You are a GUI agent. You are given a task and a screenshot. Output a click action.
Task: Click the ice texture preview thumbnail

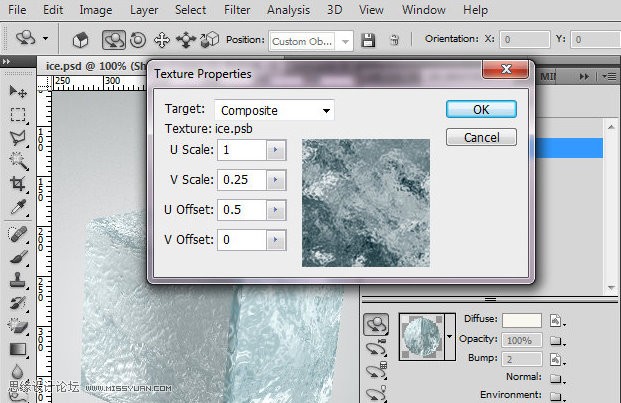click(x=366, y=203)
